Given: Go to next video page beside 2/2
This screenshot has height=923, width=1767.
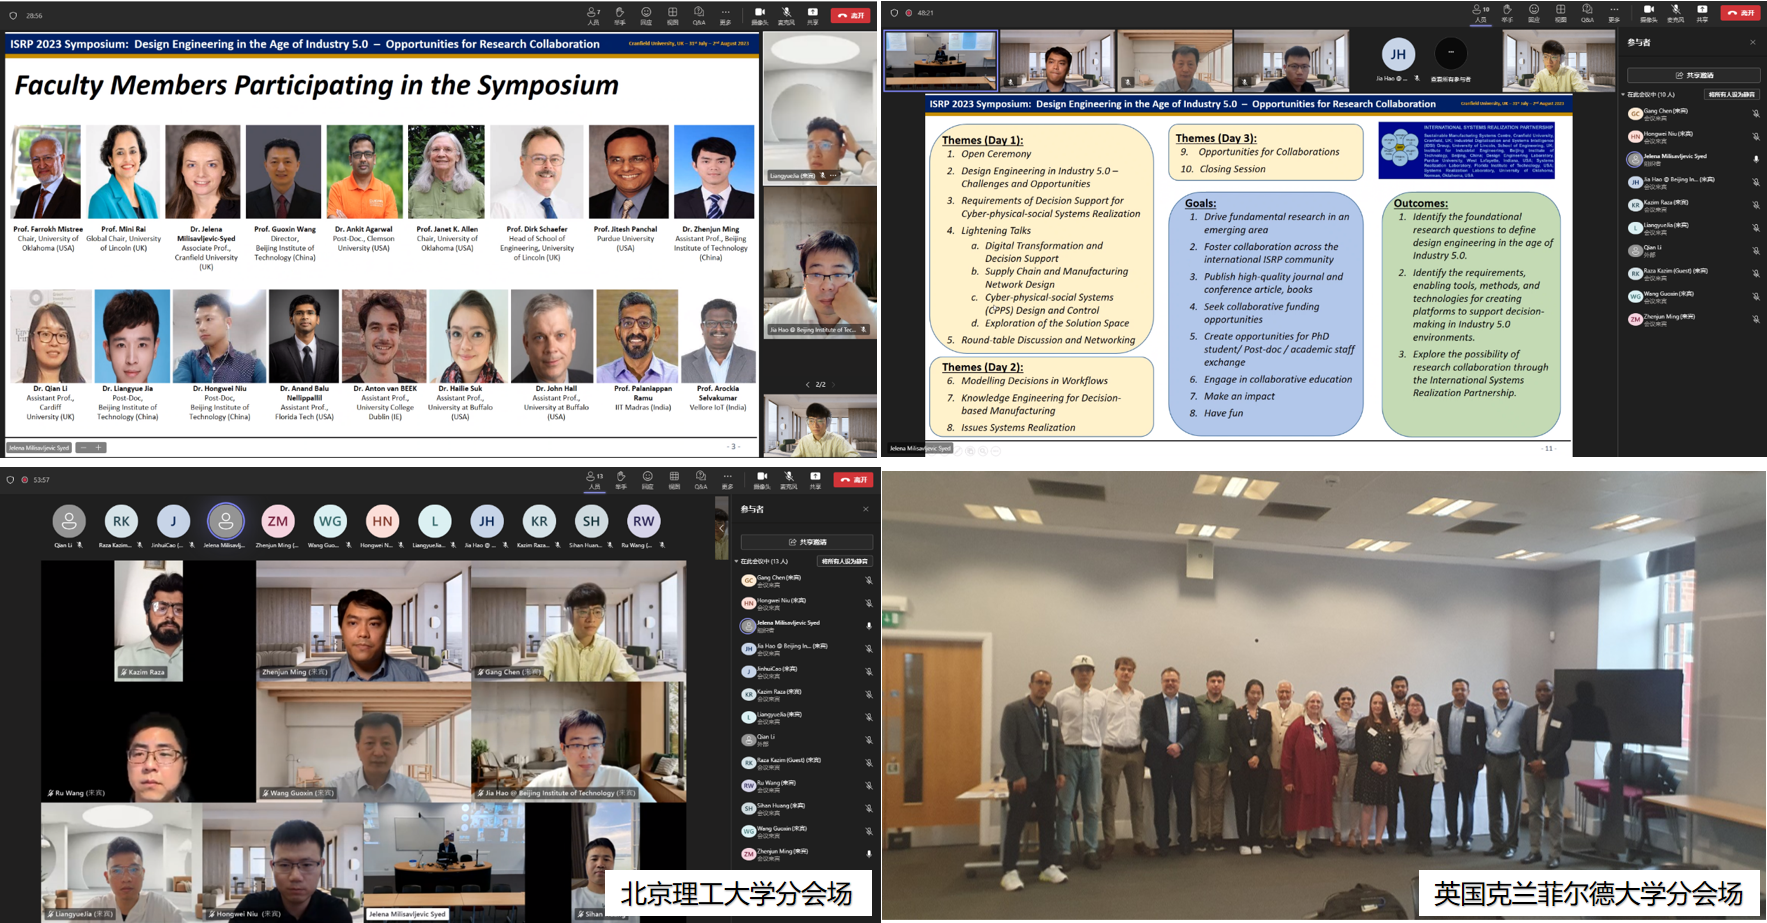Looking at the screenshot, I should 833,384.
